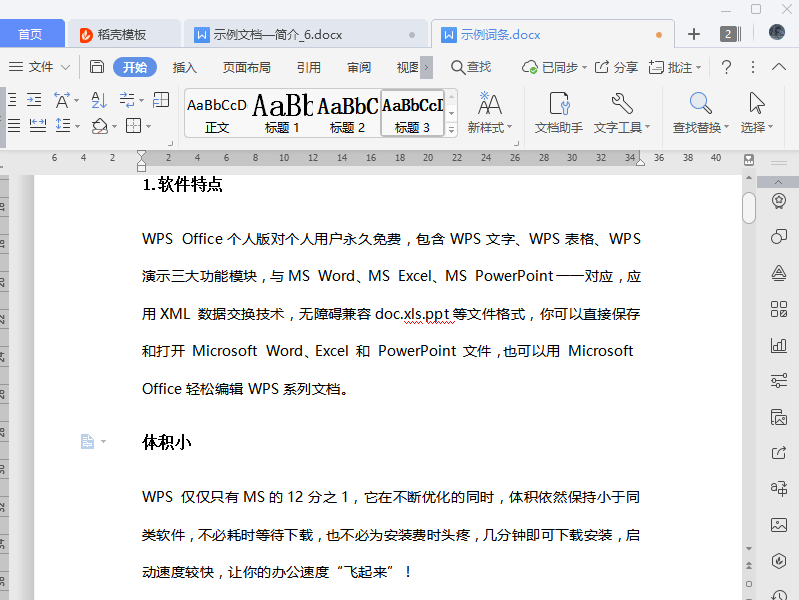Viewport: 799px width, 600px height.
Task: Switch to the 插入 ribbon tab
Action: [185, 67]
